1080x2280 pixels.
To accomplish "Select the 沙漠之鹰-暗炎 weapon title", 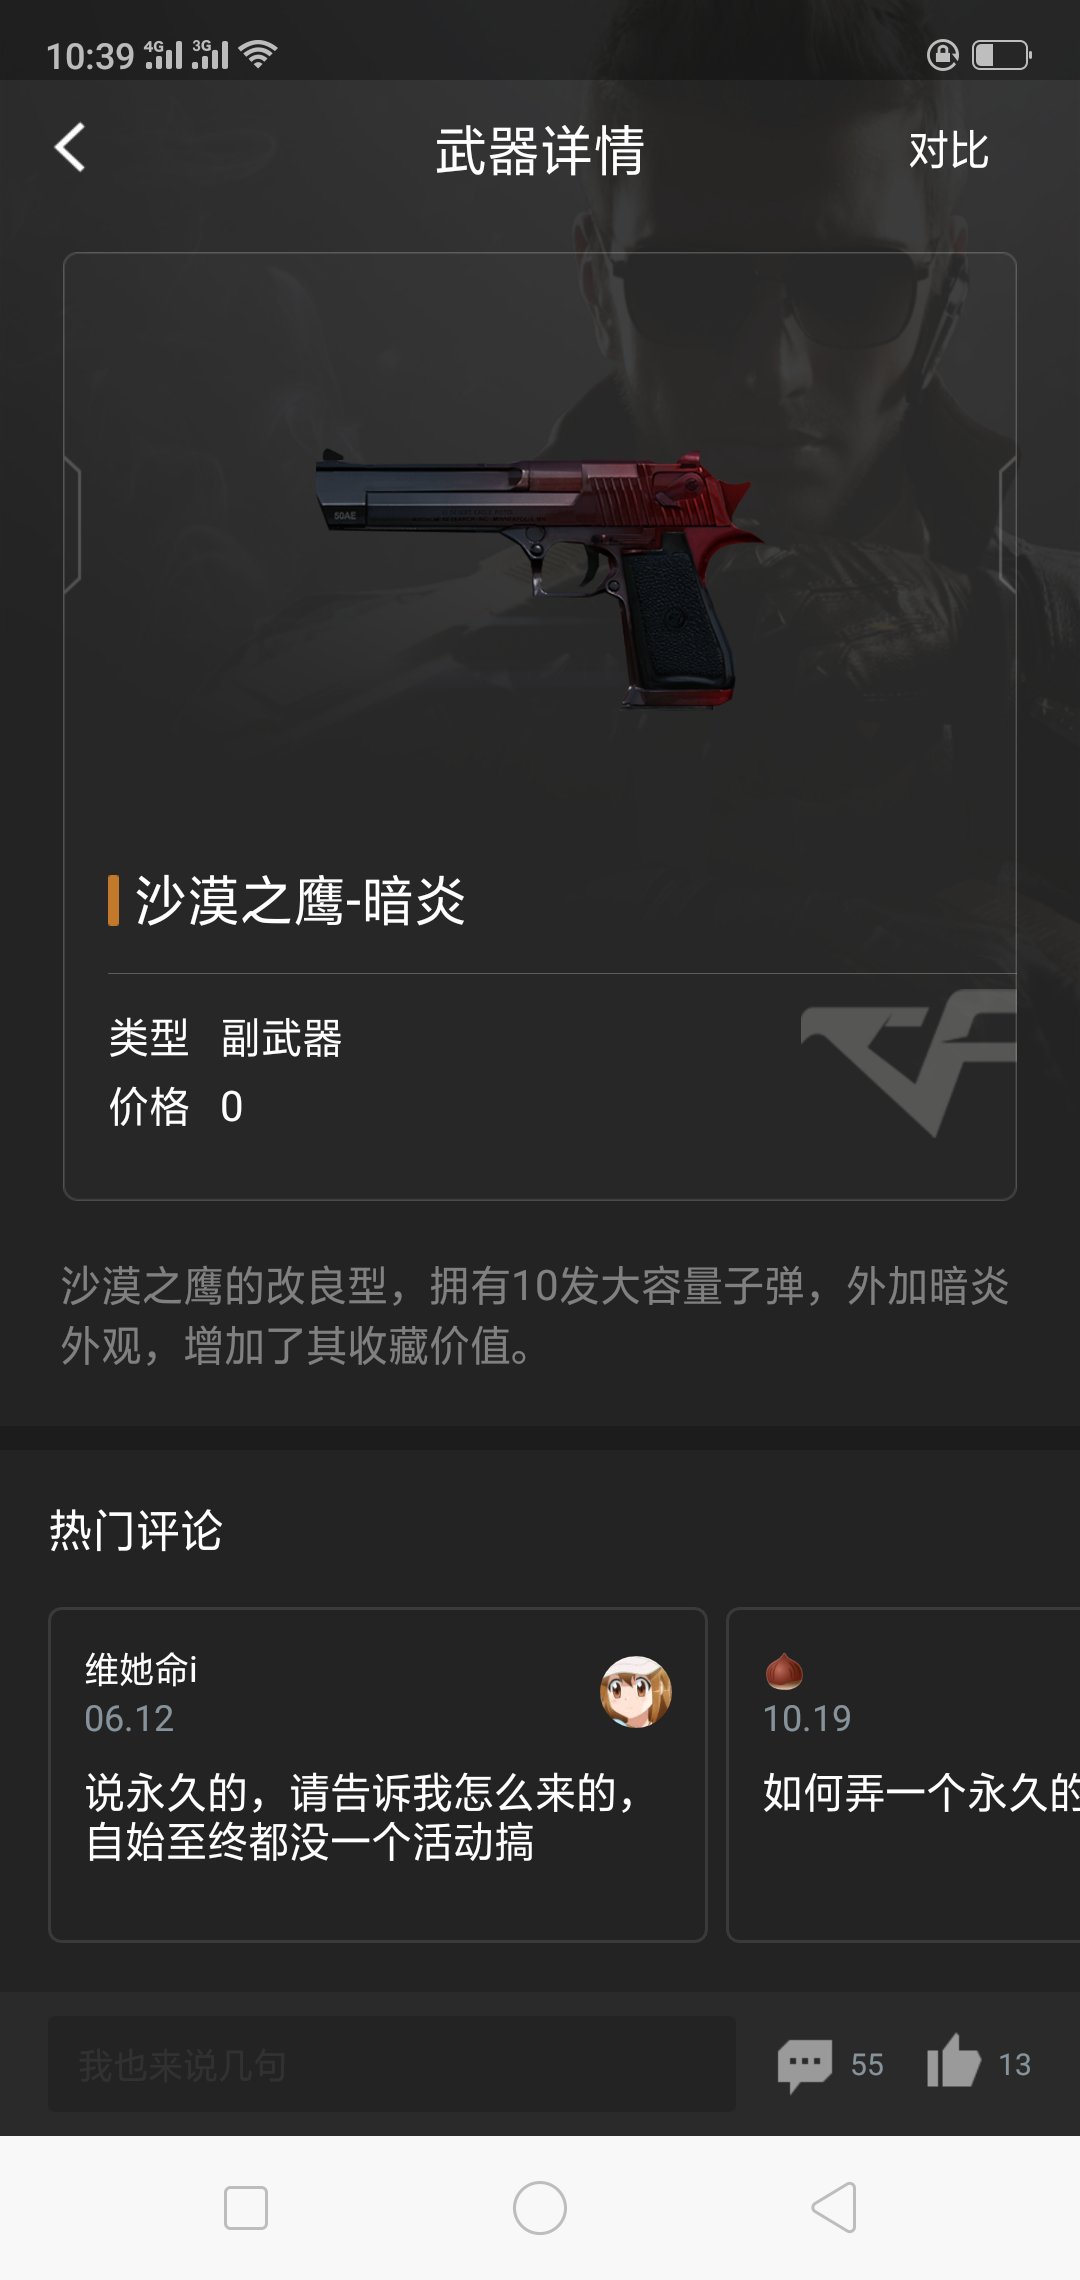I will [x=300, y=901].
